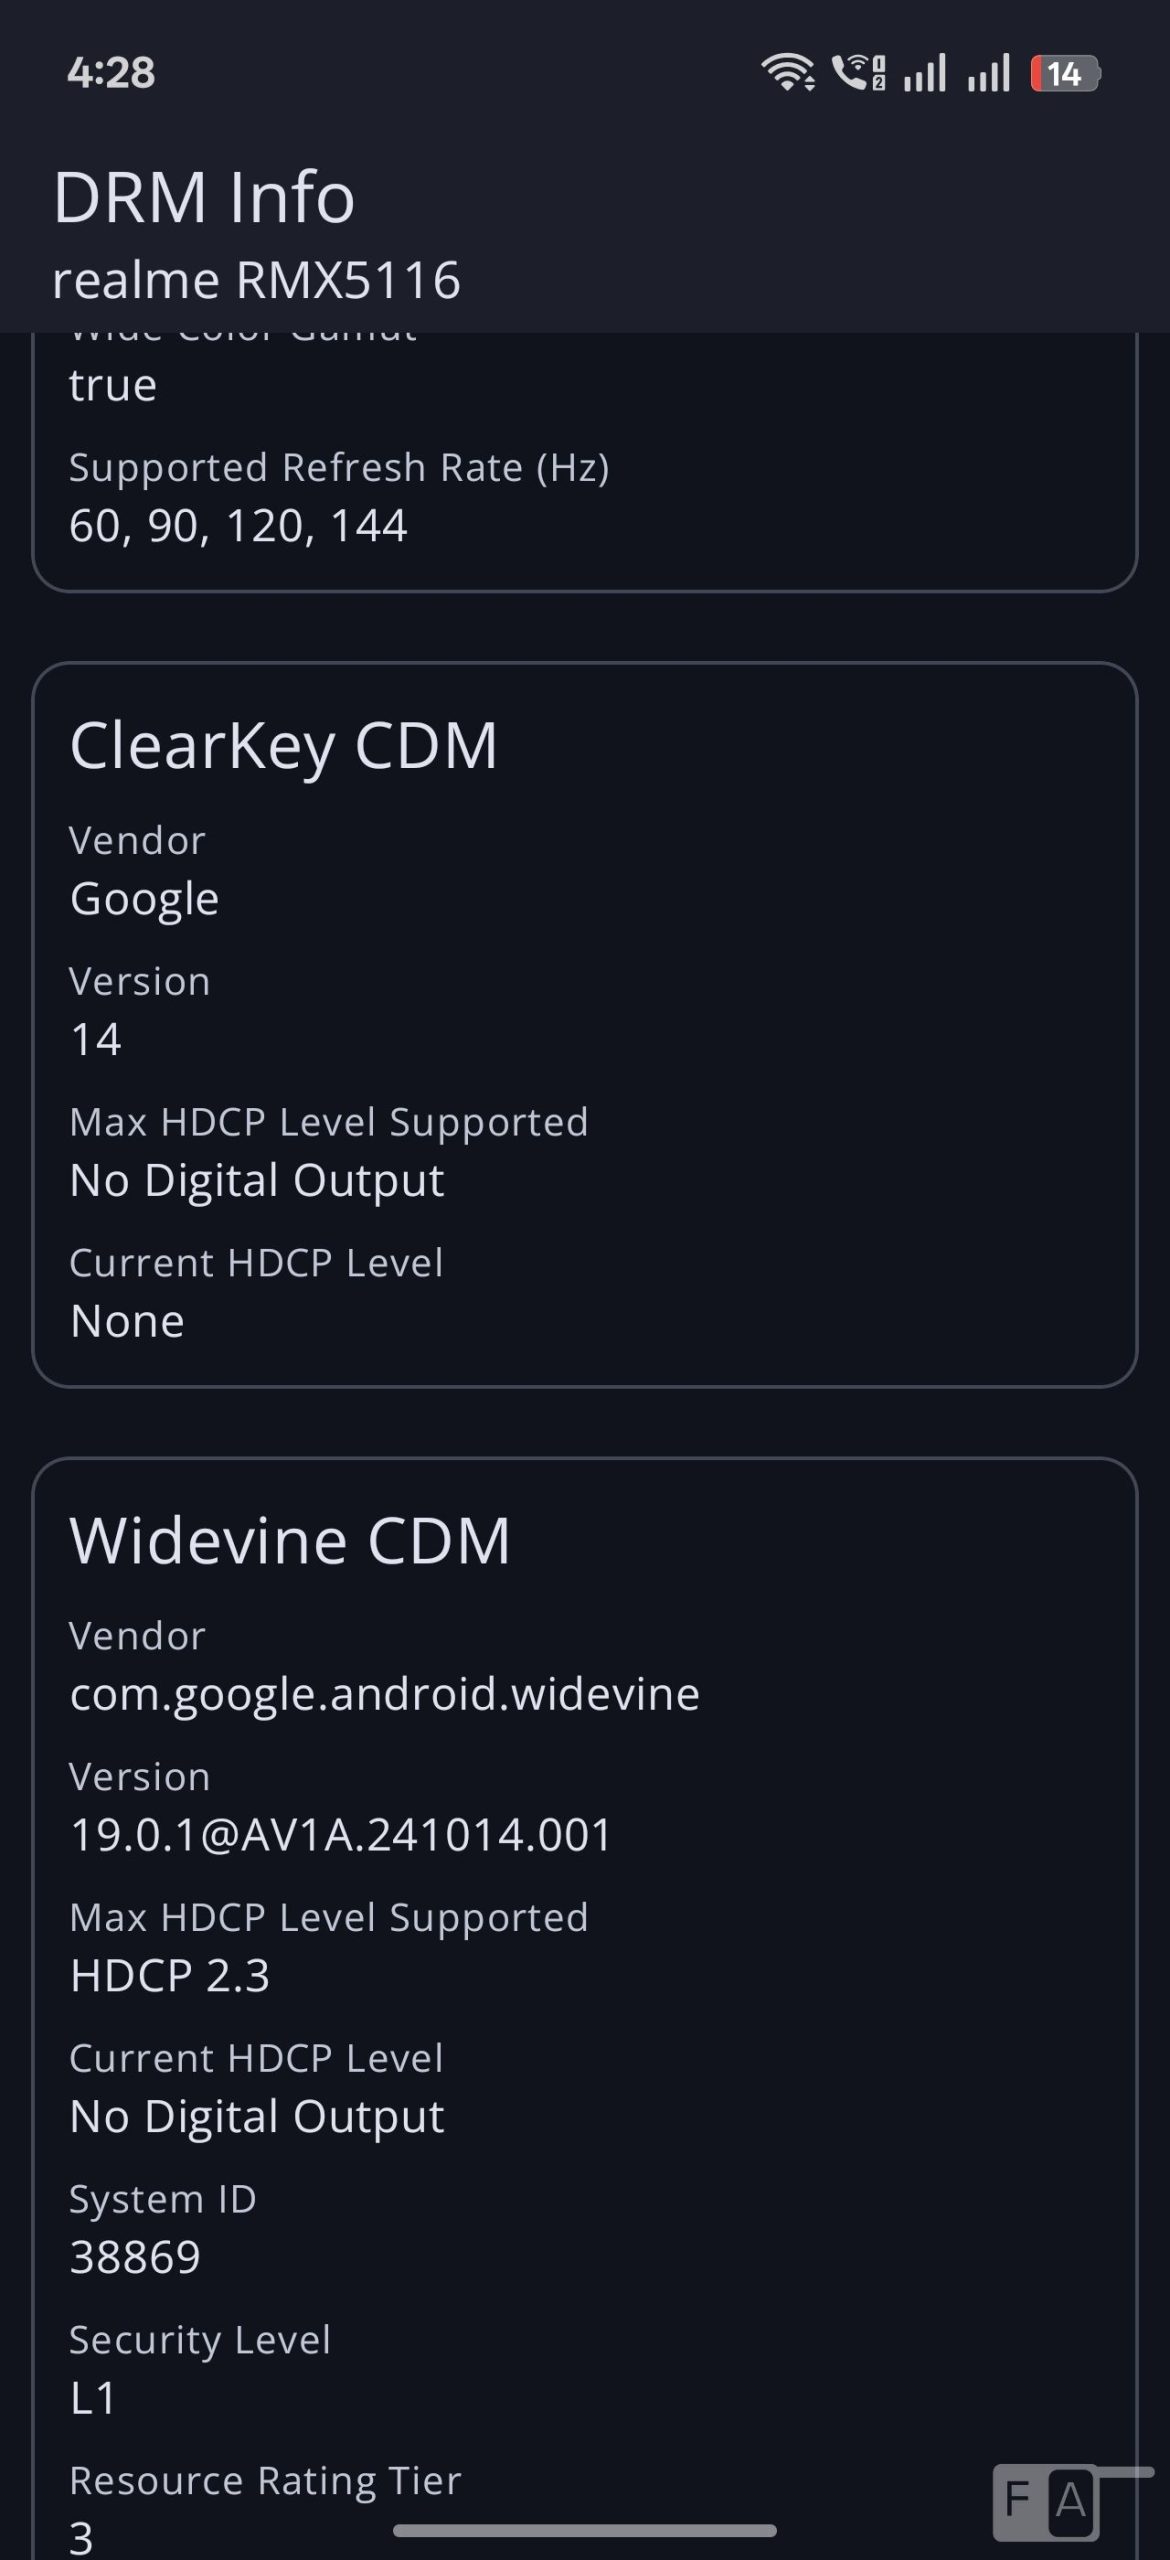
Task: Select the Widevine CDM card heading
Action: pyautogui.click(x=290, y=1540)
